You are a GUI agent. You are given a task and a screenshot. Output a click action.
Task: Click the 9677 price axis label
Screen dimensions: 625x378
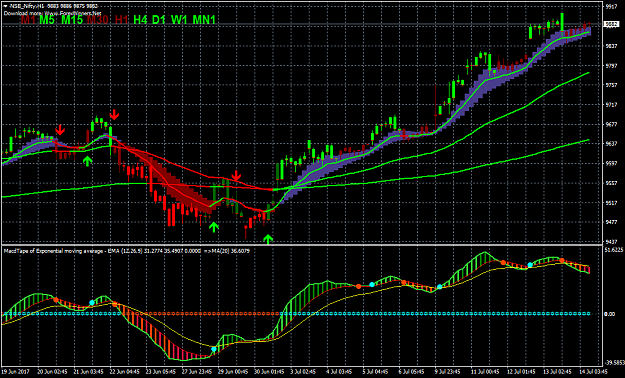(x=611, y=124)
